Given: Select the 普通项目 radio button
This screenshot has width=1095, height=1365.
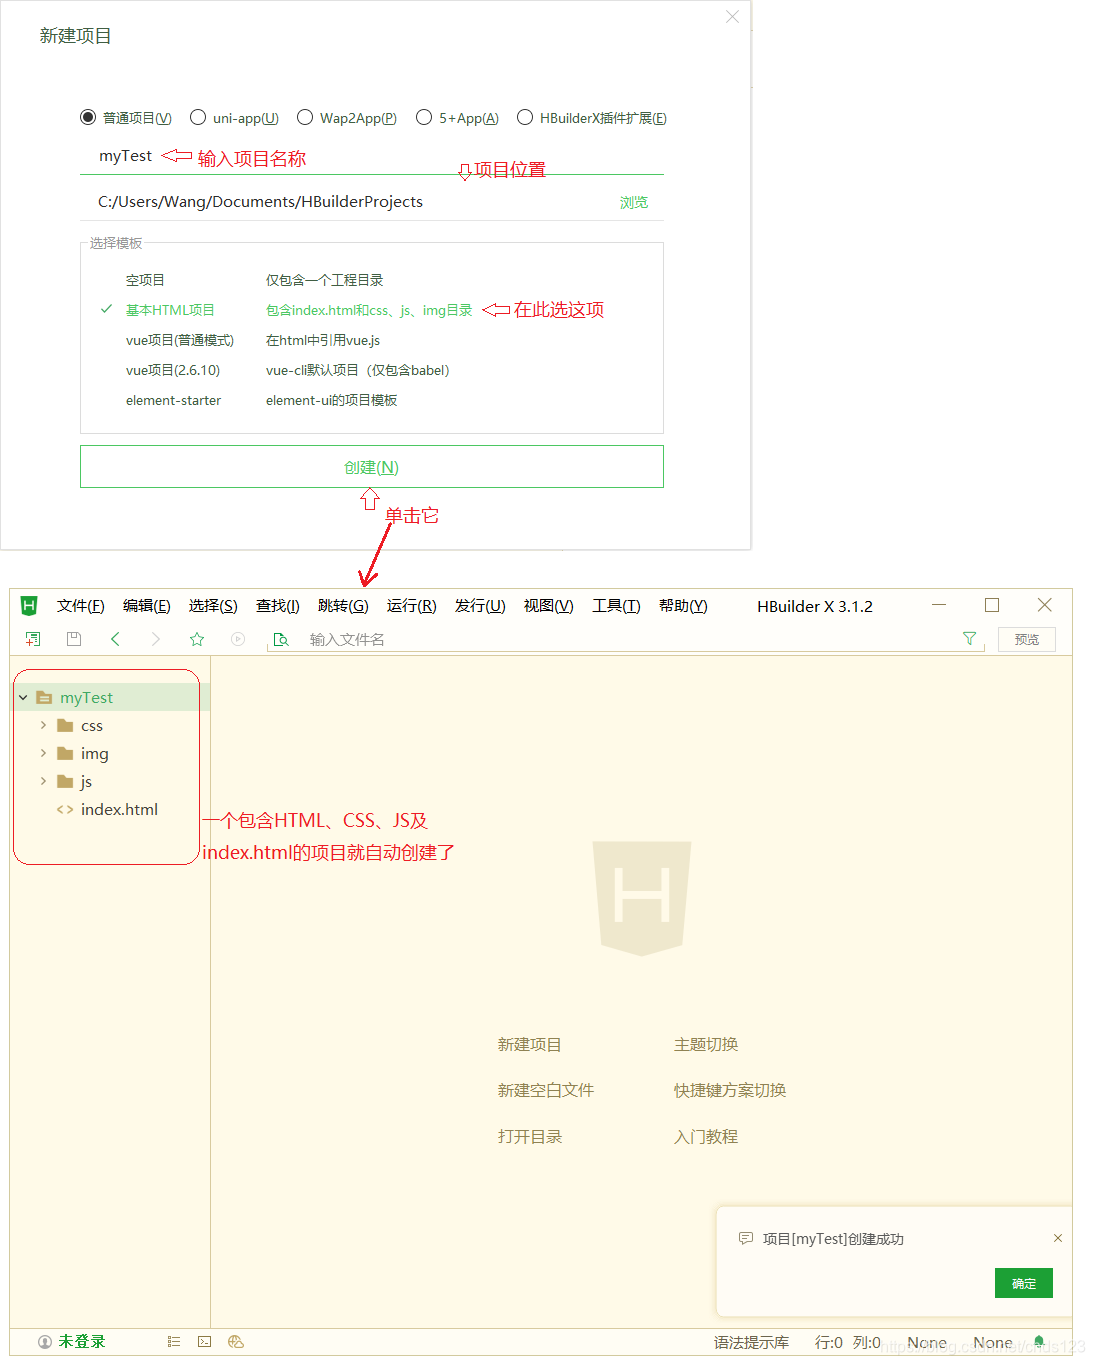Looking at the screenshot, I should click(88, 117).
